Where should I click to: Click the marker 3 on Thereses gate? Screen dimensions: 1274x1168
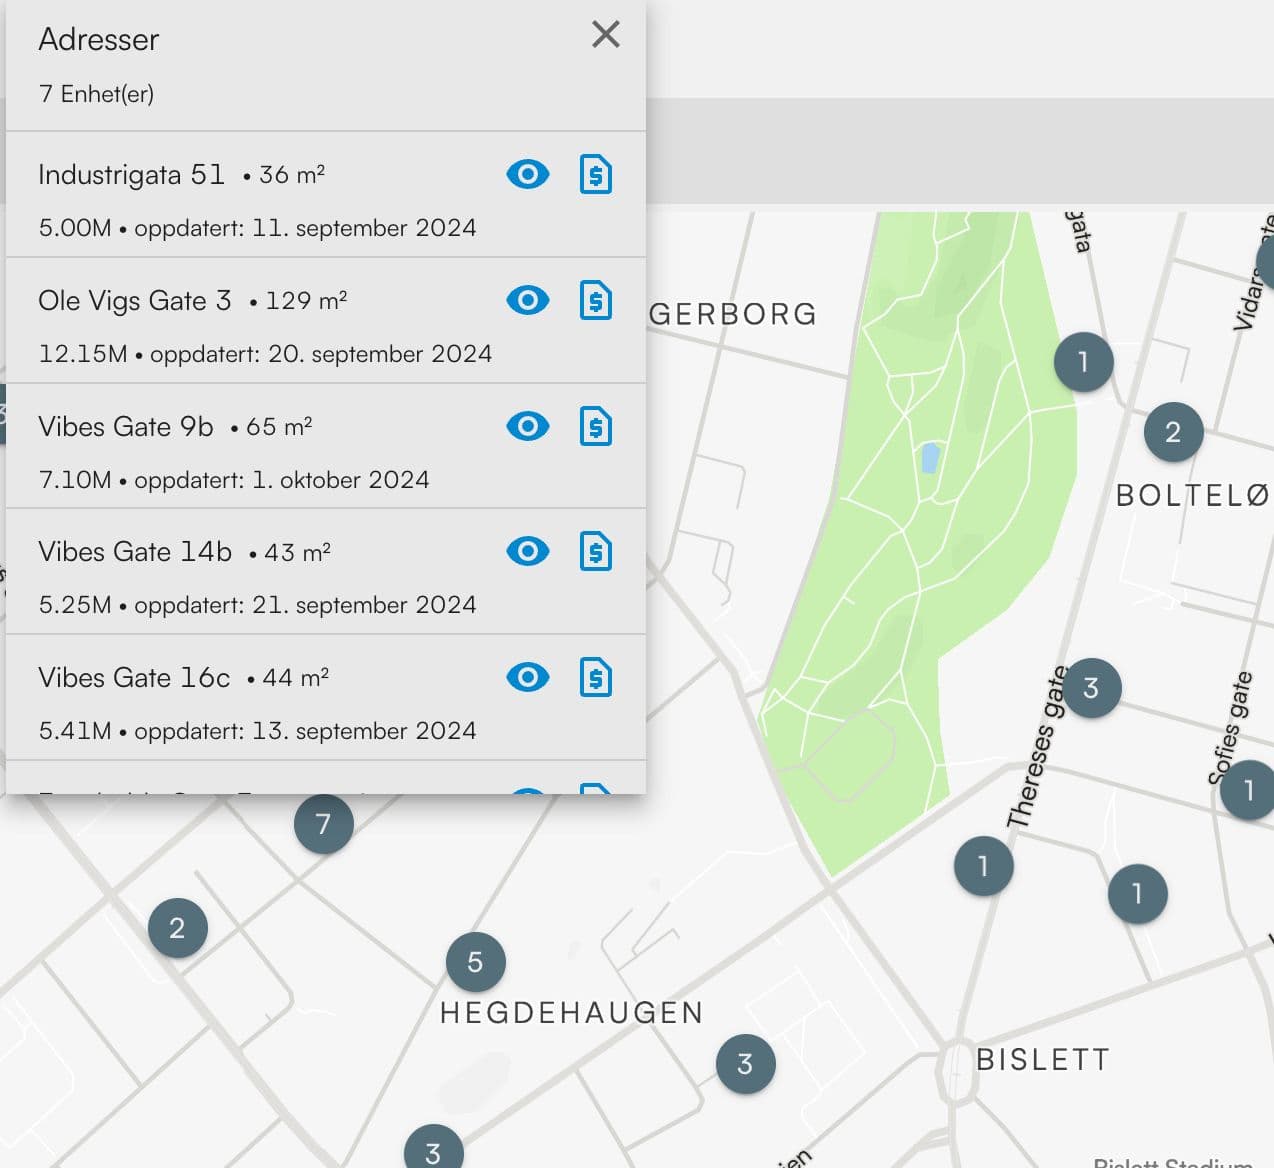click(x=1092, y=687)
